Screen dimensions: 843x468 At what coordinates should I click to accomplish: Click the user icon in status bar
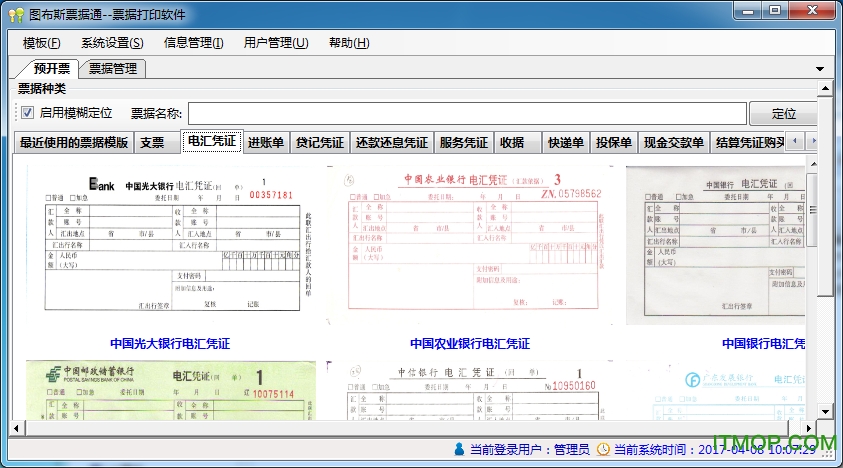click(x=459, y=450)
